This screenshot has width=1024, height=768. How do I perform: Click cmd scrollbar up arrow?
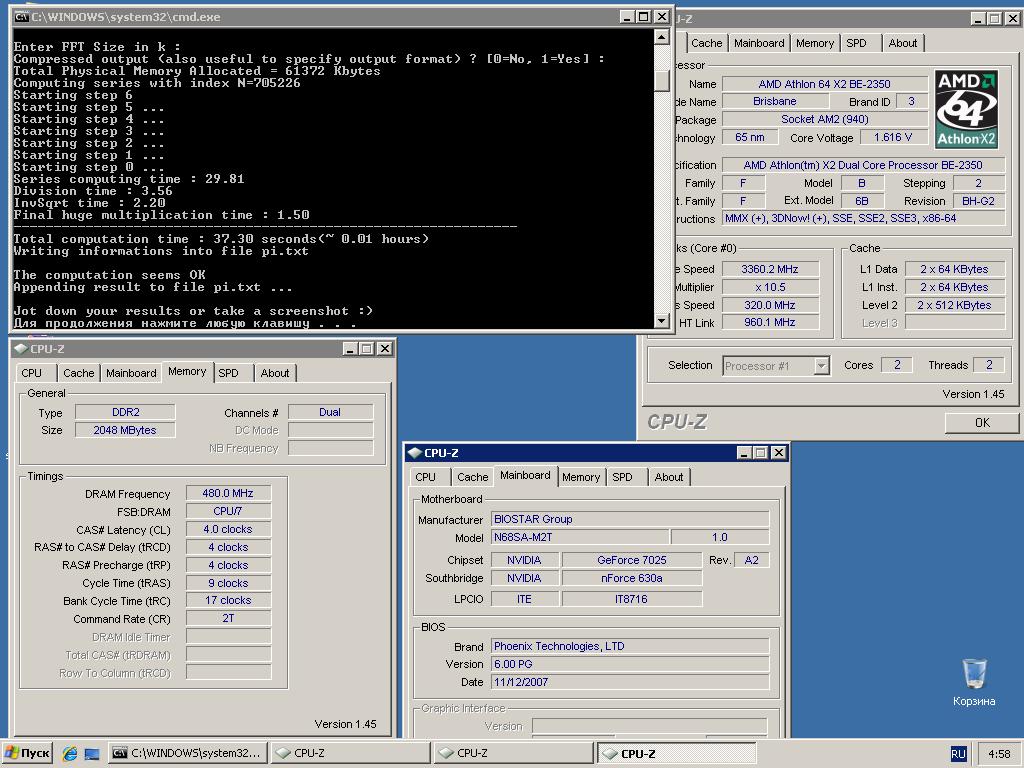tap(662, 37)
